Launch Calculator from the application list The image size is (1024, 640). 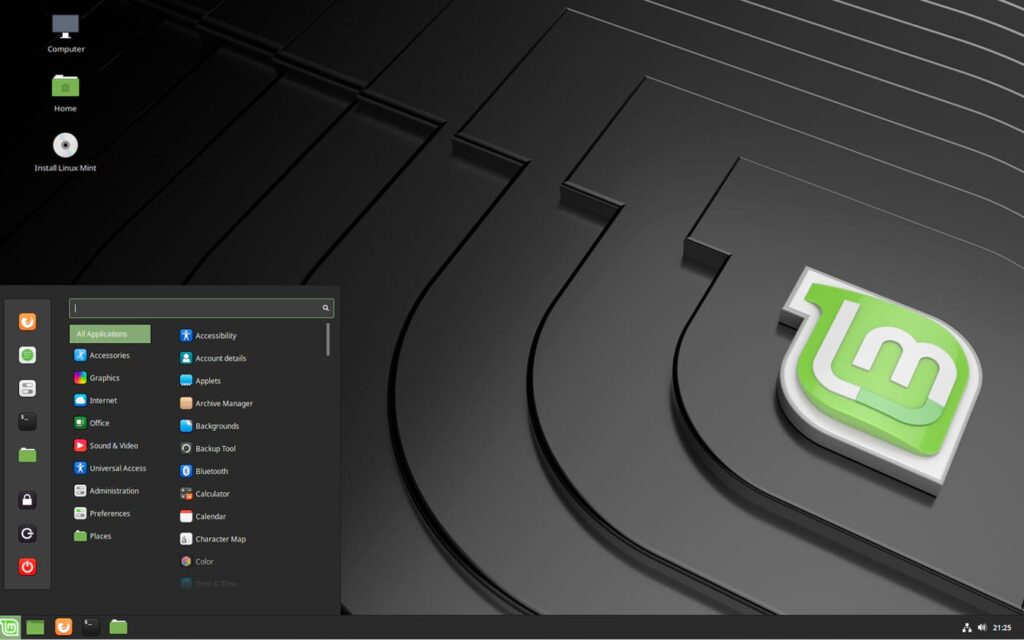click(204, 494)
